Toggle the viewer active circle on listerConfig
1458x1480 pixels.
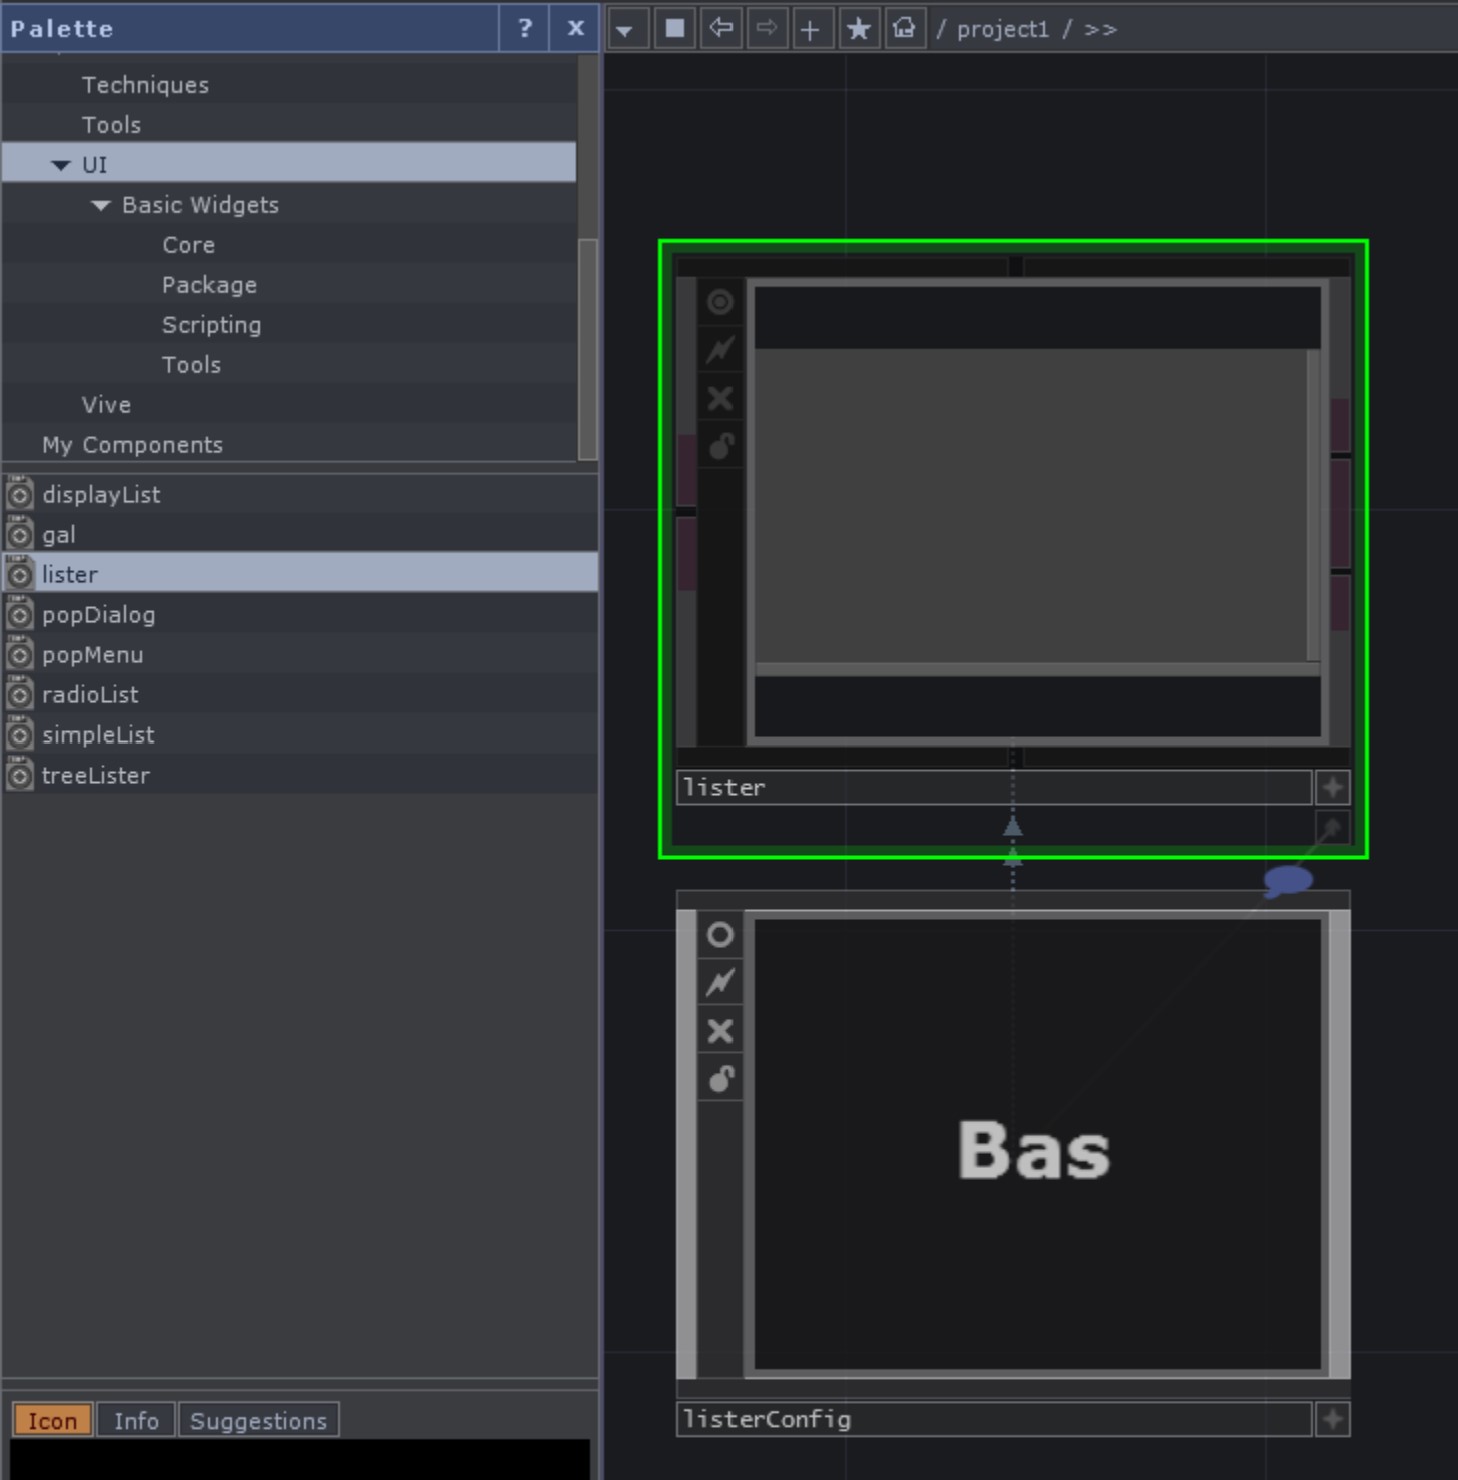coord(720,935)
